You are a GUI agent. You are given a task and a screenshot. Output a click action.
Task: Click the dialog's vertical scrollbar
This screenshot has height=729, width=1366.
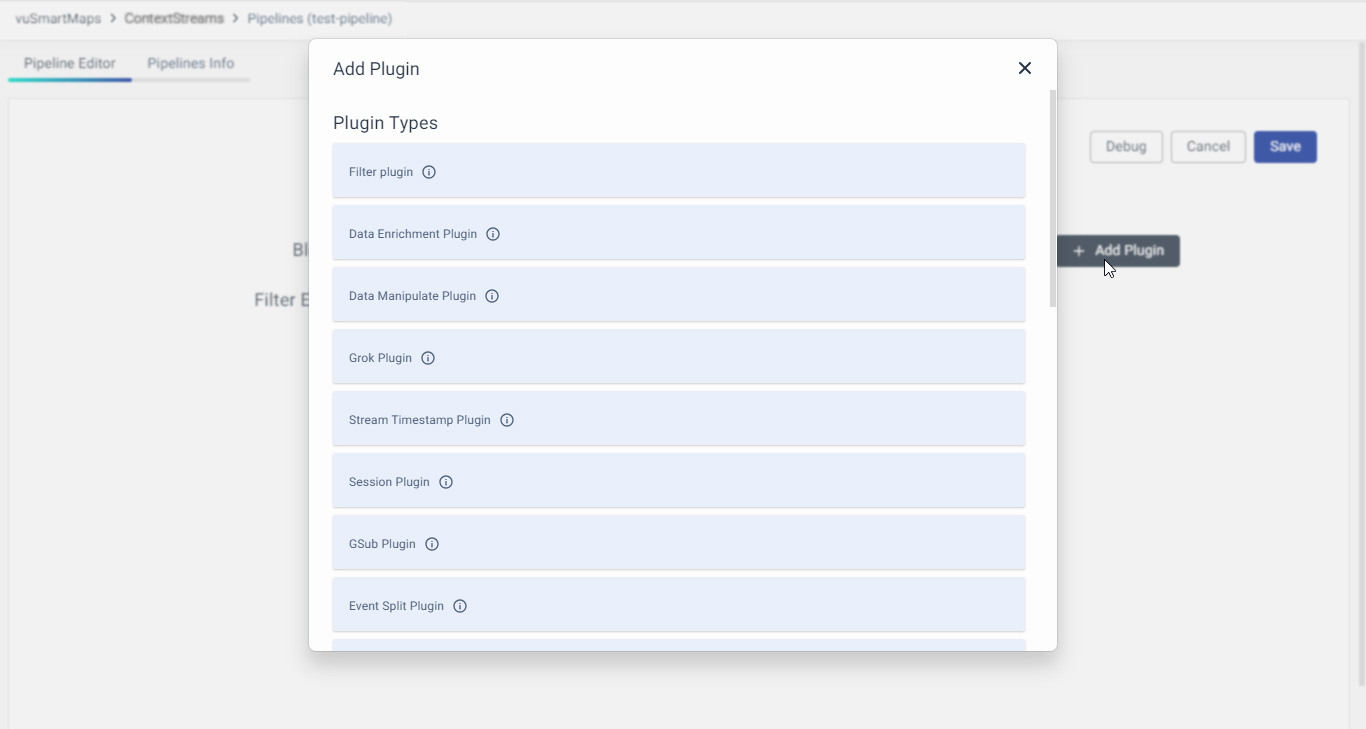pos(1052,200)
